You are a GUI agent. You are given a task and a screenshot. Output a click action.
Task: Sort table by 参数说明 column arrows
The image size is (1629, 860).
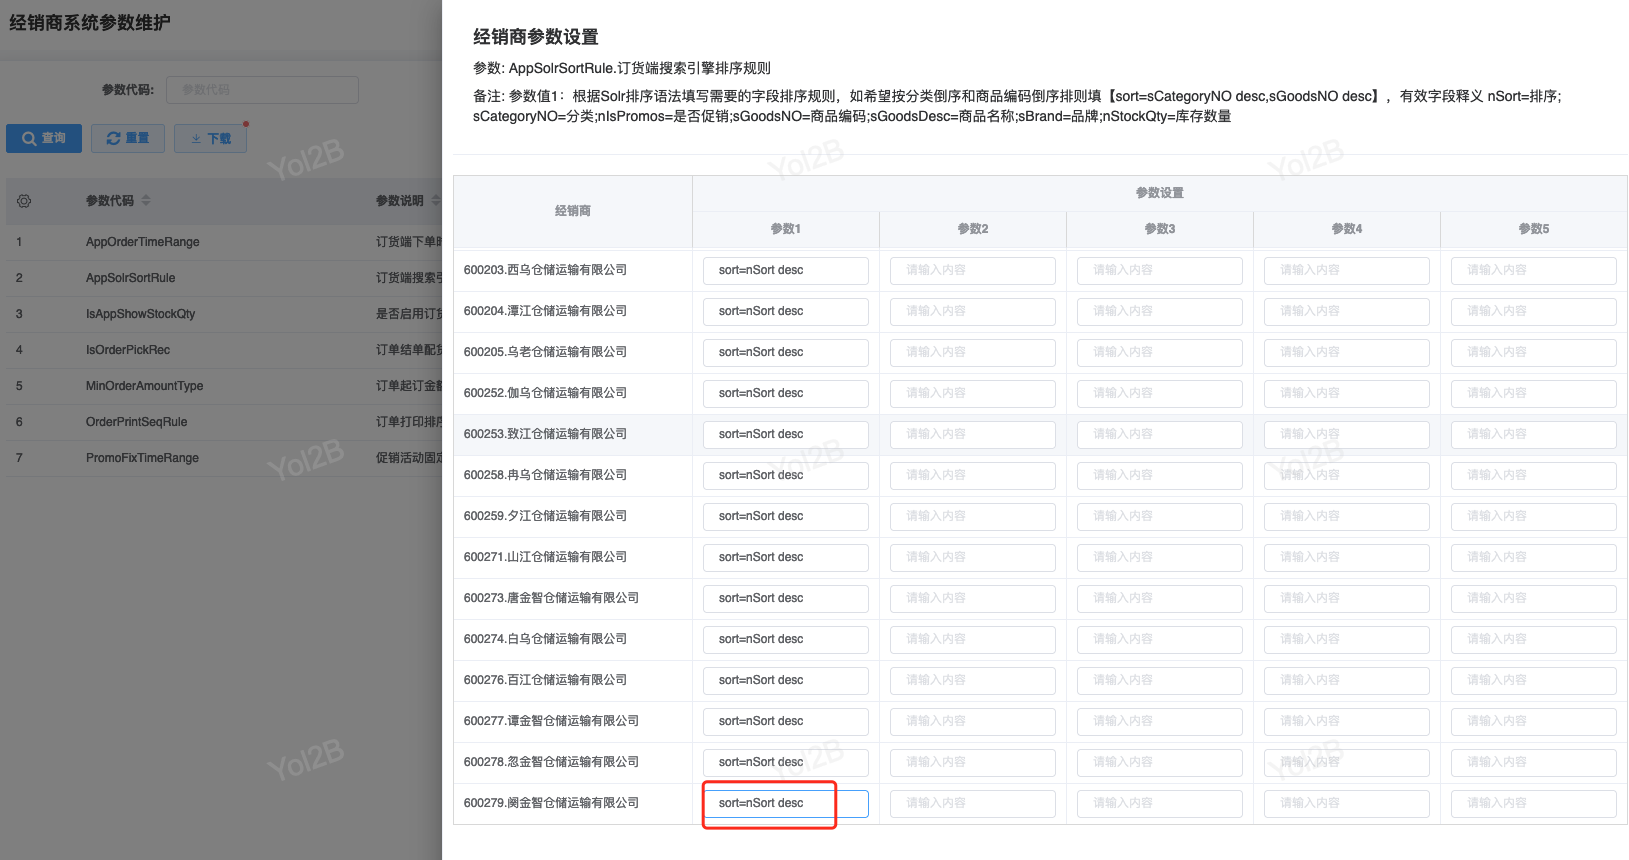434,201
